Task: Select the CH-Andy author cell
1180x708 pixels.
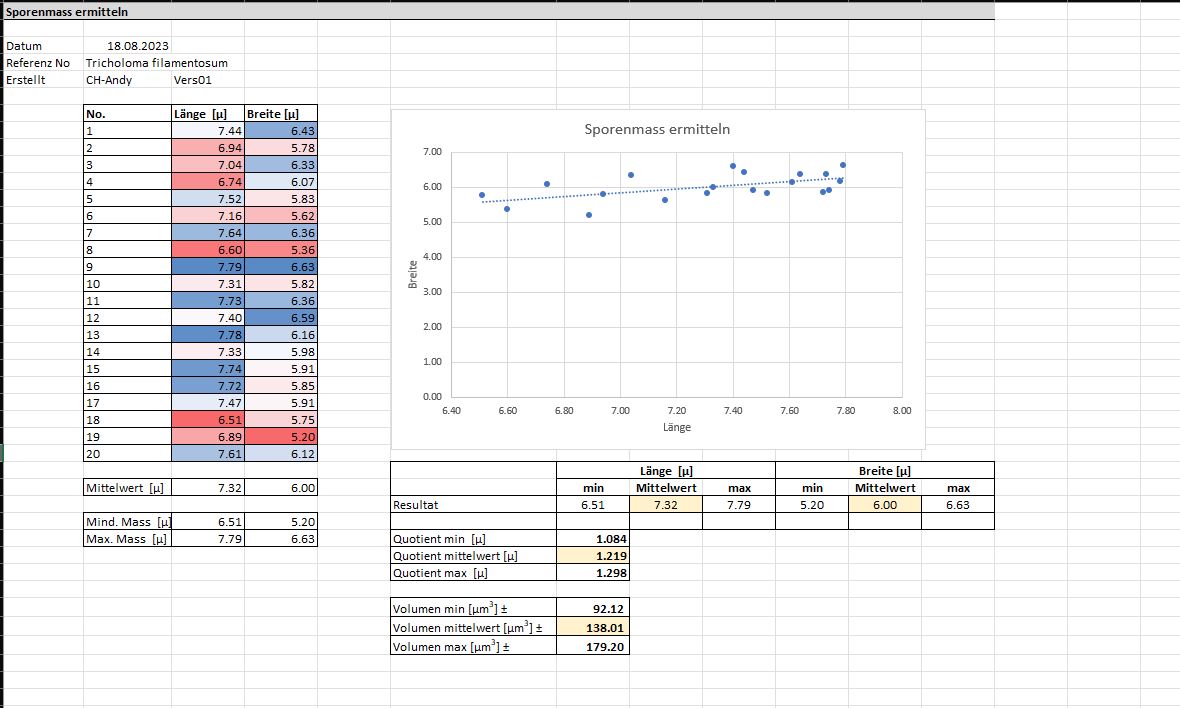Action: pos(109,80)
